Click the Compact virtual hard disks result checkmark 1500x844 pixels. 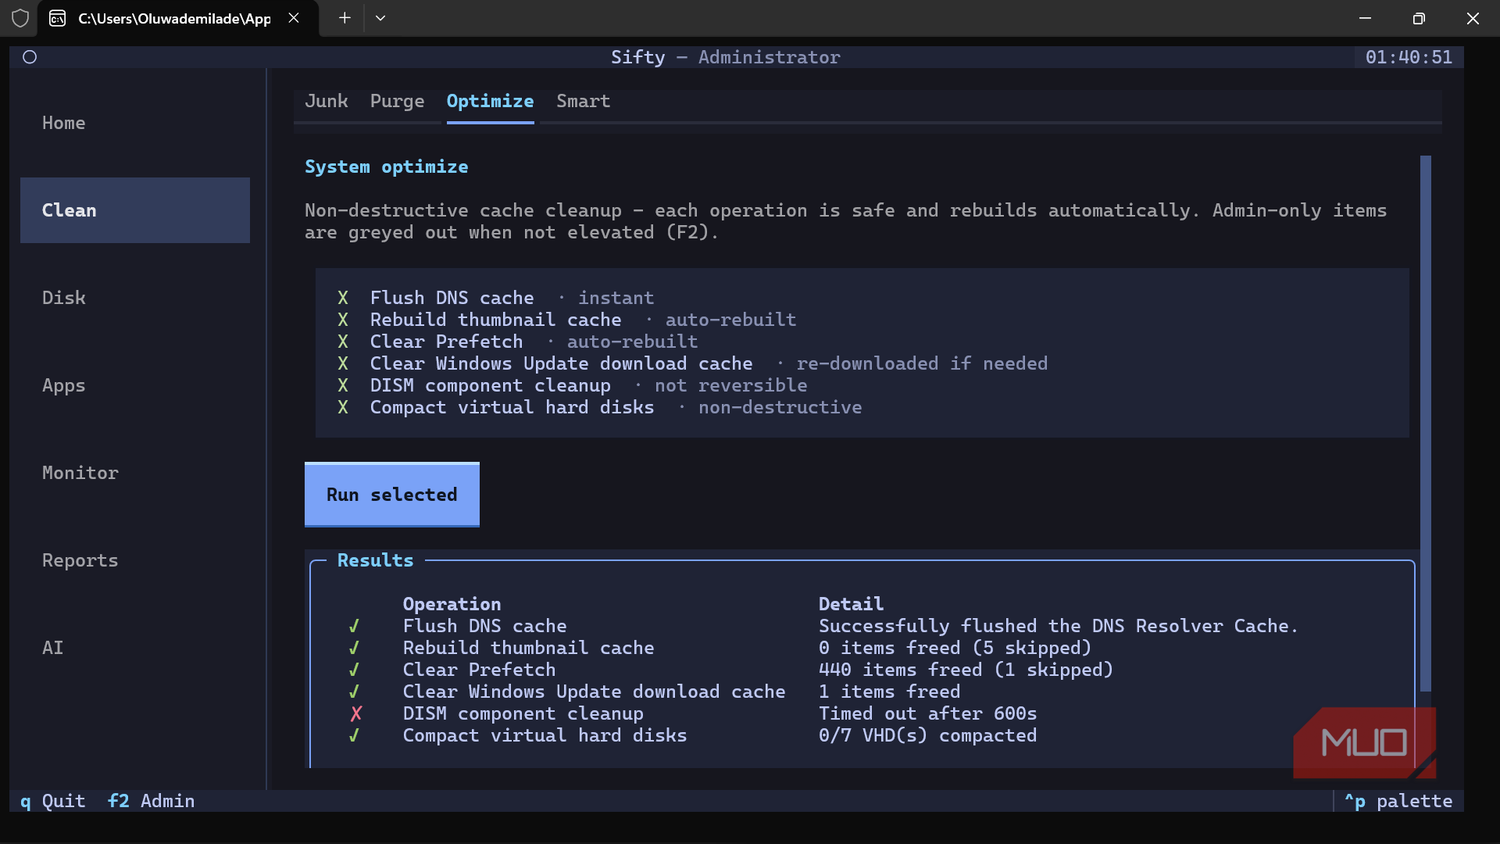(354, 736)
